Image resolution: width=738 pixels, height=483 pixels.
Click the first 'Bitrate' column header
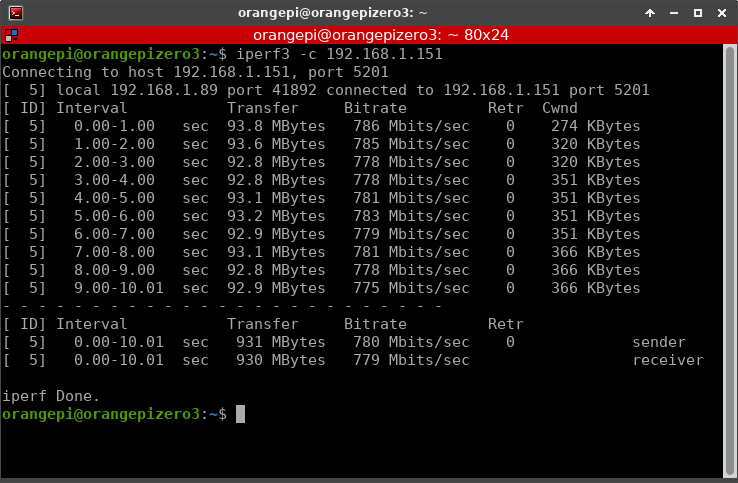pos(374,108)
